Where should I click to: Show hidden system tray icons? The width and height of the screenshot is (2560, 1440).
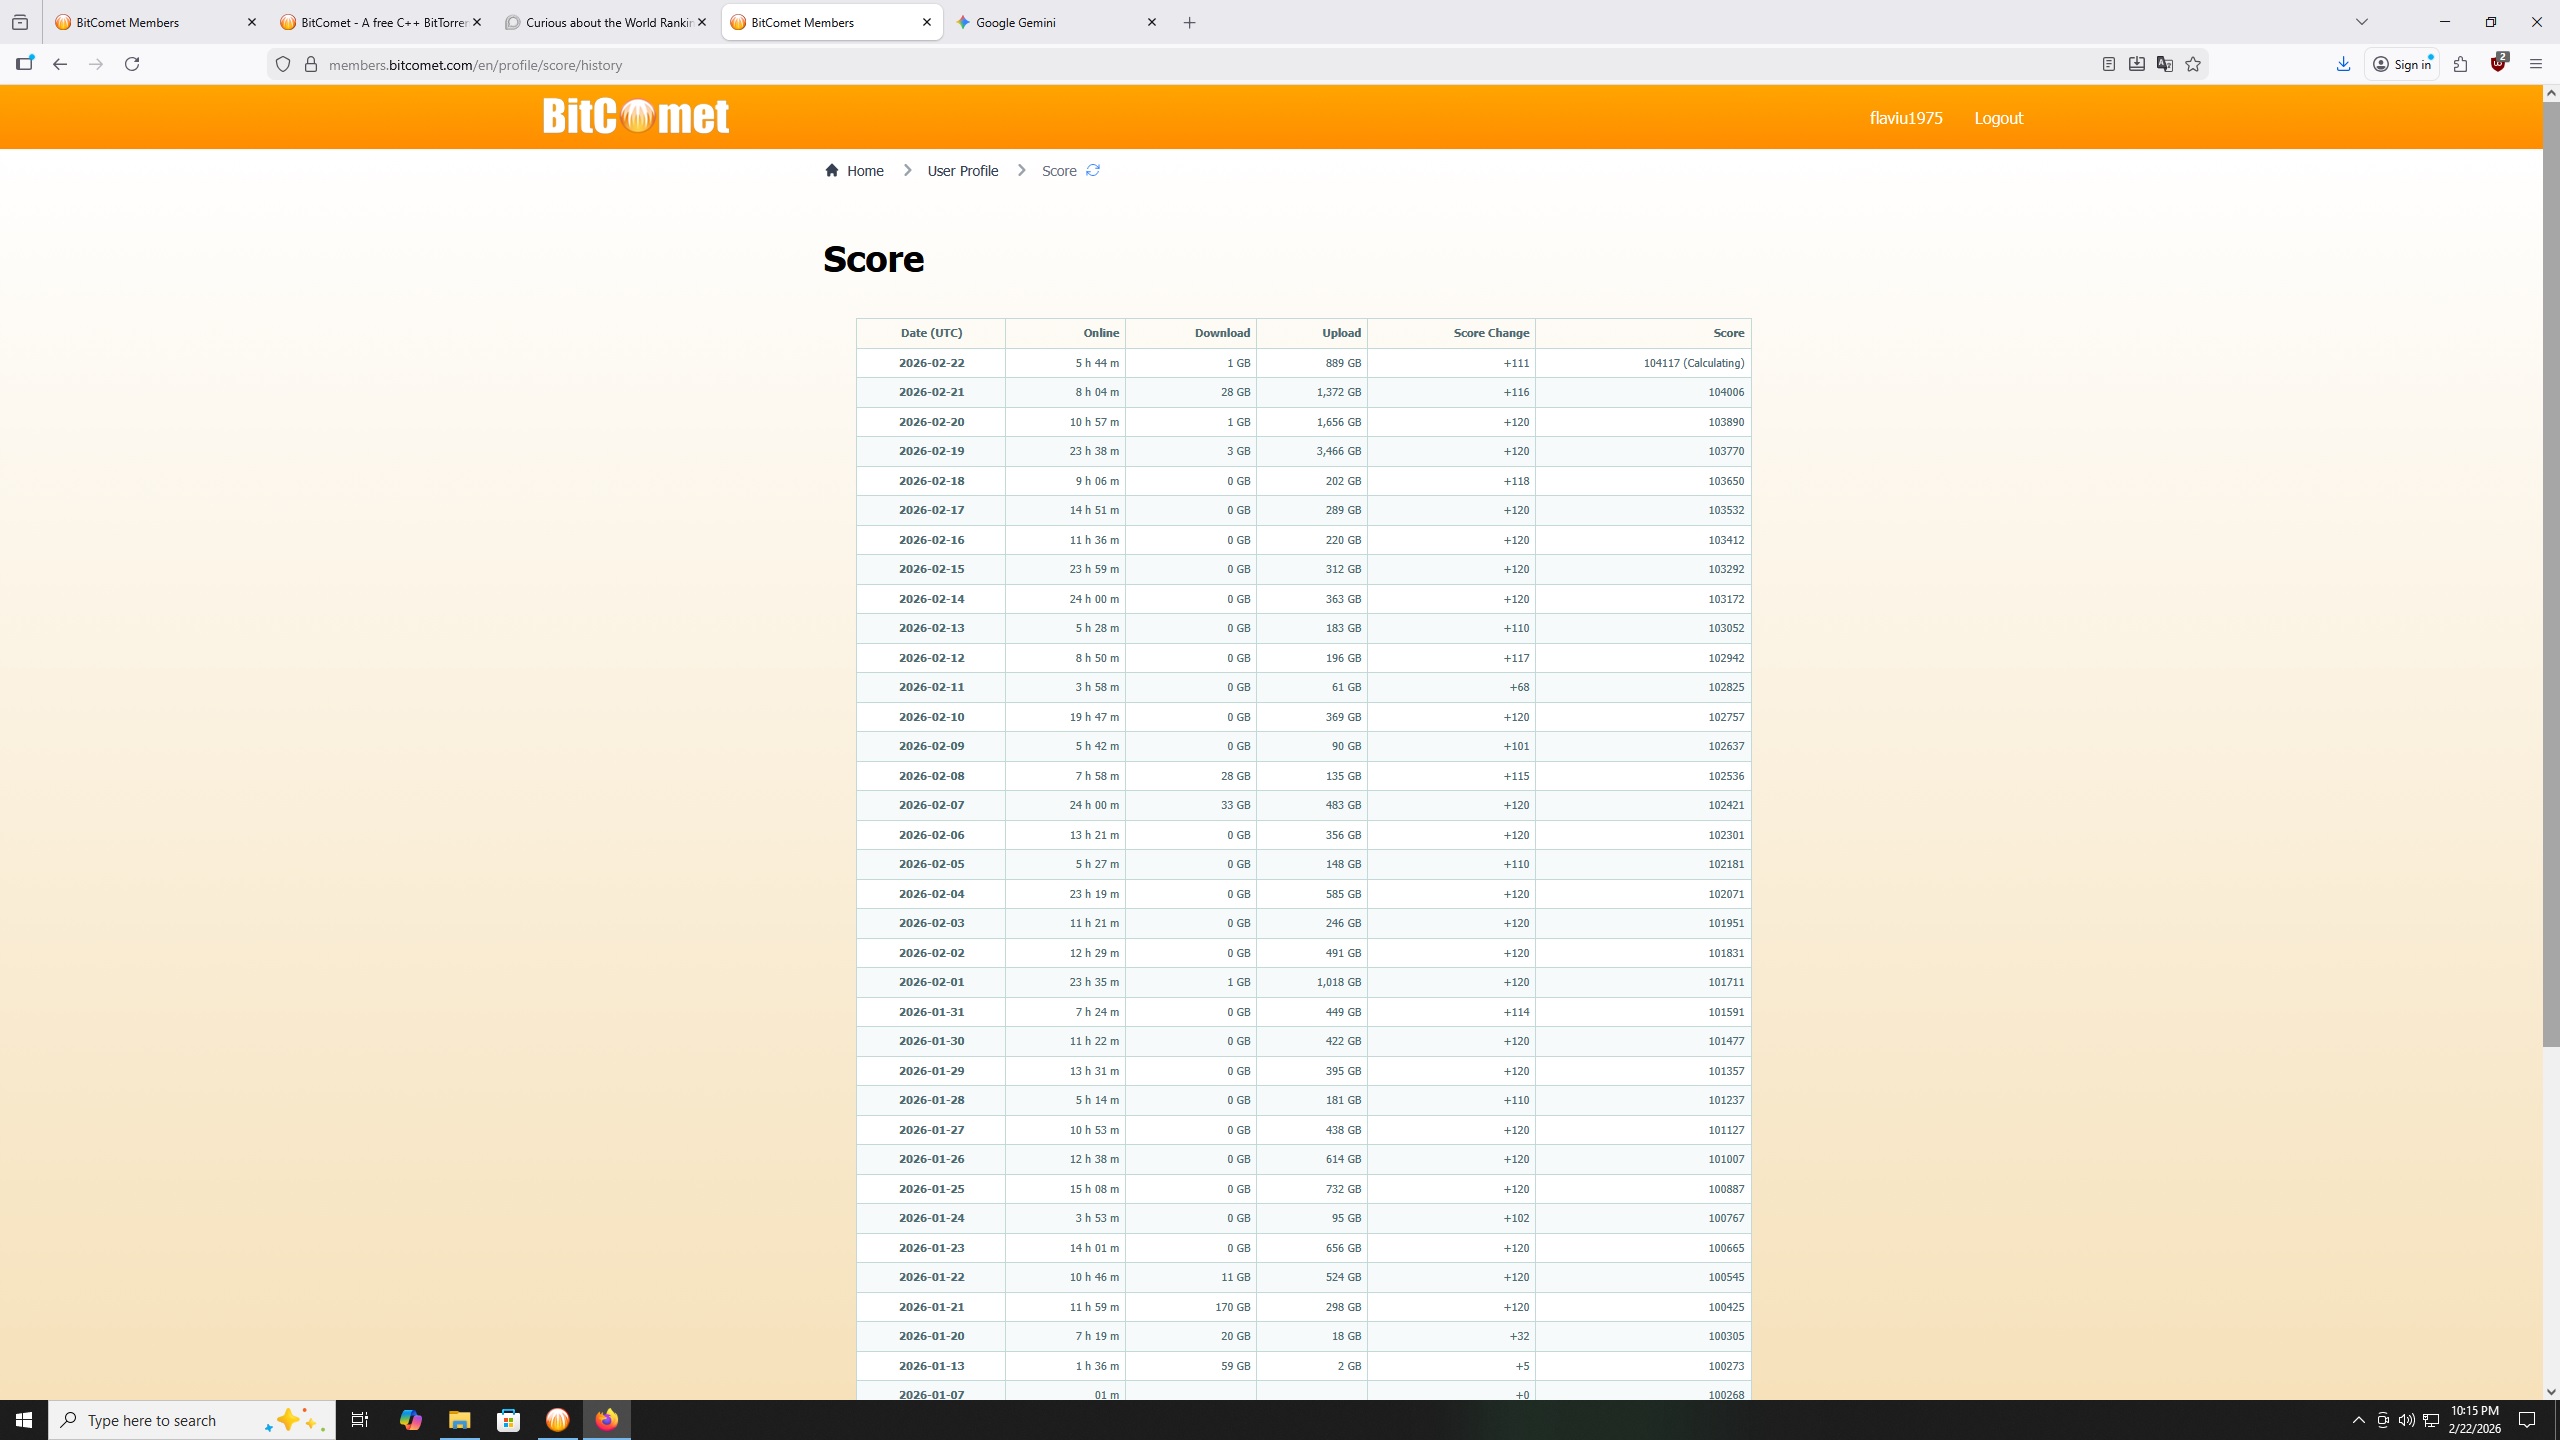click(2359, 1420)
